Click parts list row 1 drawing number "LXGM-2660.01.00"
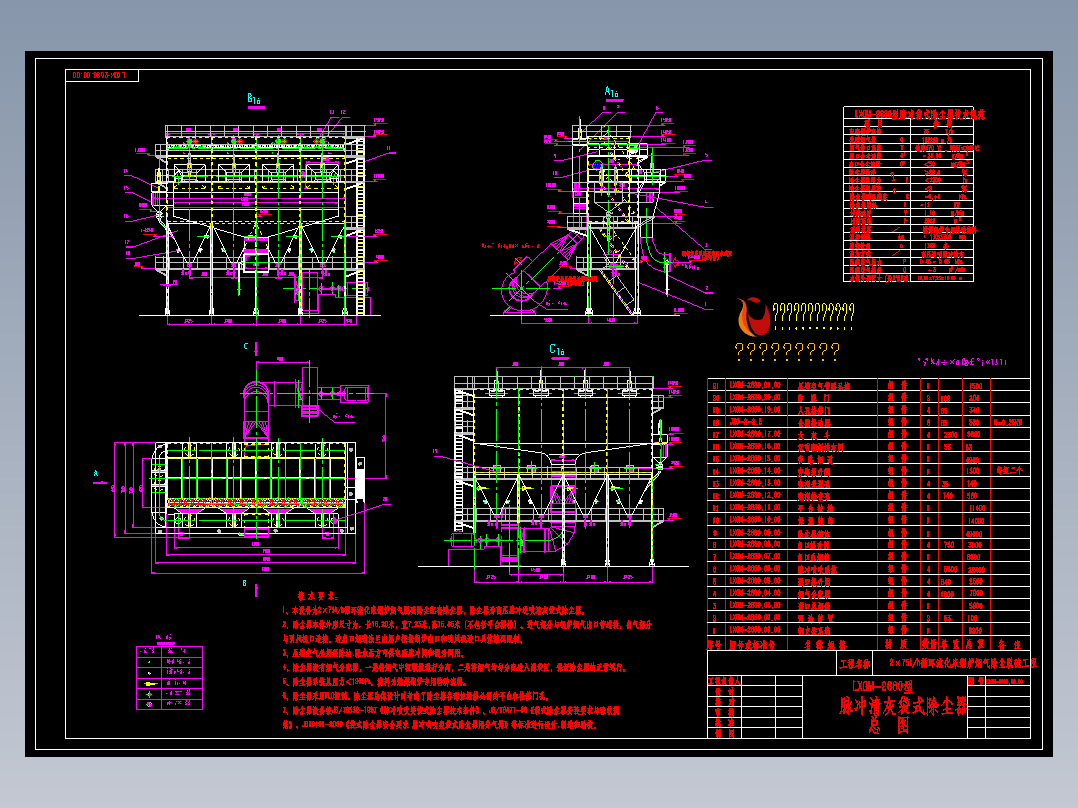 755,629
